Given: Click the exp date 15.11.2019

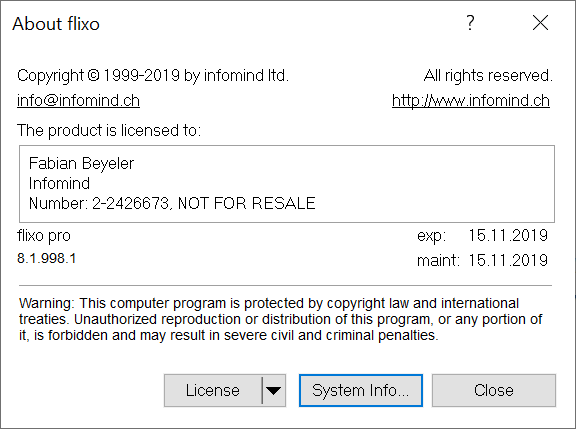Looking at the screenshot, I should tap(508, 235).
